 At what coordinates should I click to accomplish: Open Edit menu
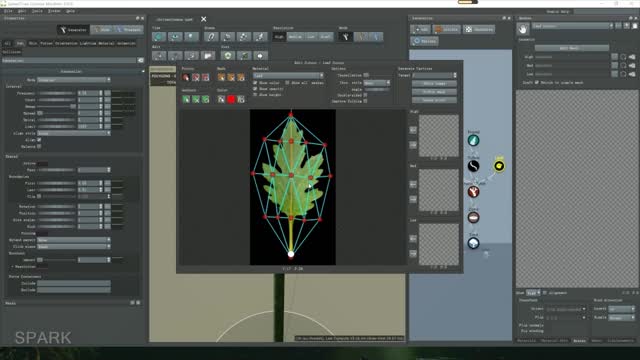pyautogui.click(x=22, y=11)
